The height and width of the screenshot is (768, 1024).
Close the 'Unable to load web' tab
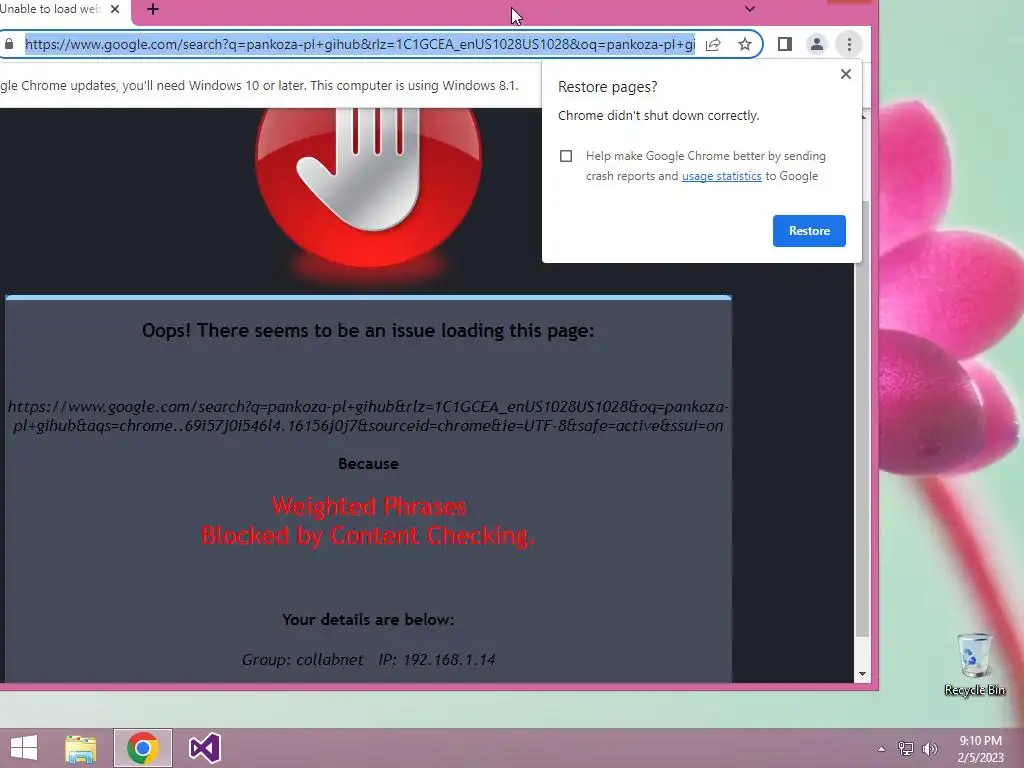[x=115, y=9]
